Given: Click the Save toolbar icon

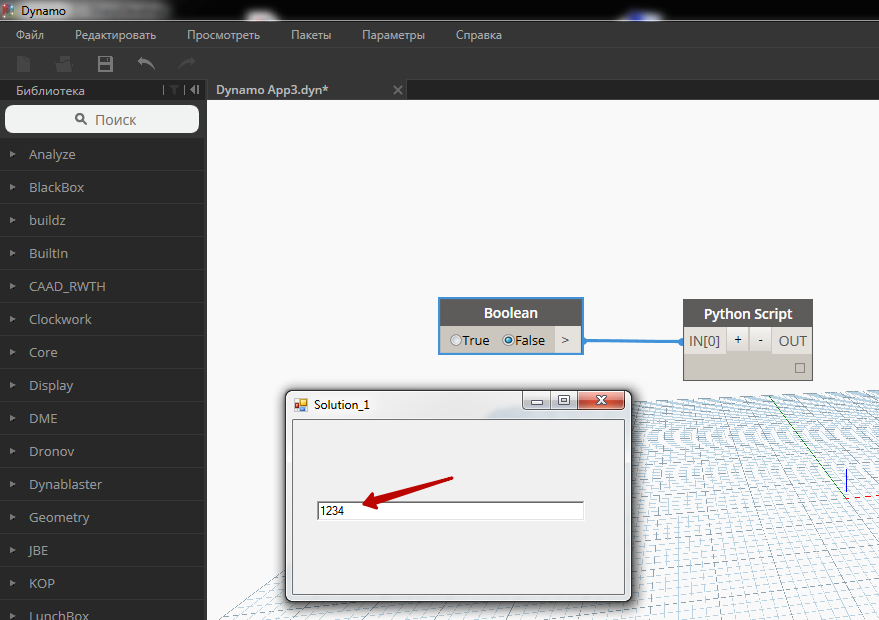Looking at the screenshot, I should 105,64.
